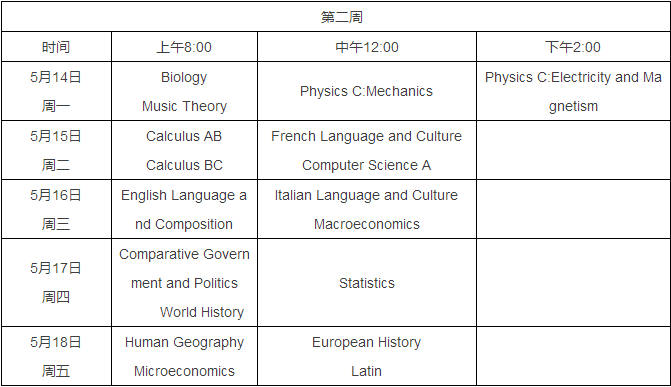Select French Language and Culture text

click(367, 136)
